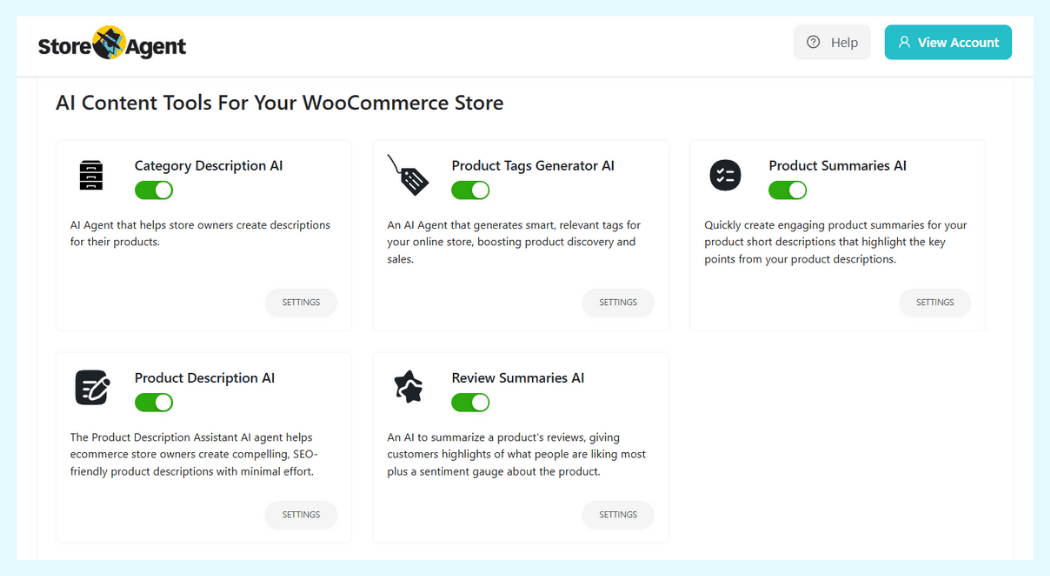Turn off the Product Tags Generator AI toggle
Screen dimensions: 1050x576
pyautogui.click(x=470, y=190)
